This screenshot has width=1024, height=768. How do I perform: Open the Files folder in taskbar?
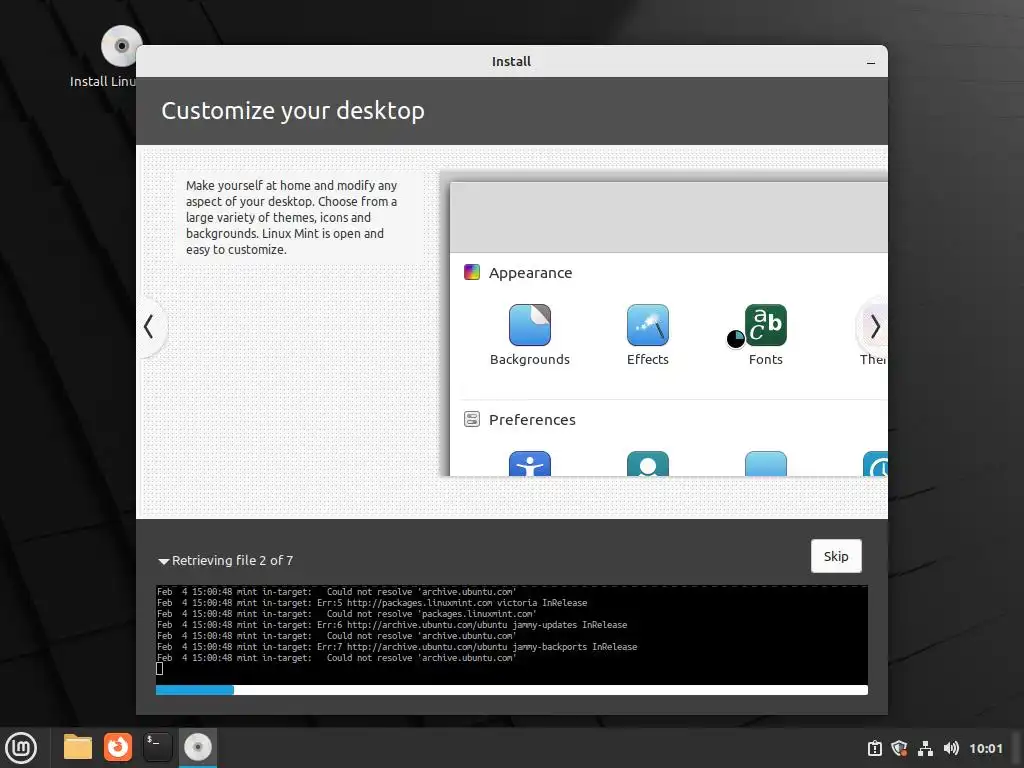point(78,747)
